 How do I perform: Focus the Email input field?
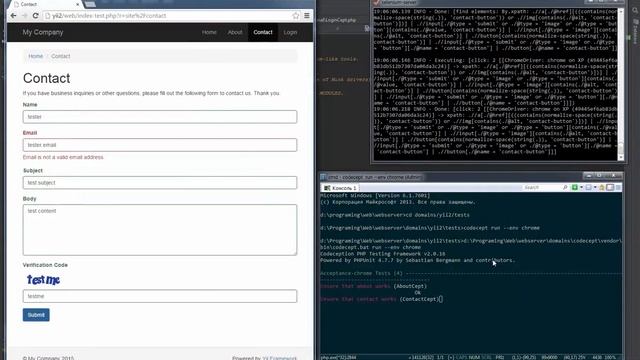tap(160, 145)
